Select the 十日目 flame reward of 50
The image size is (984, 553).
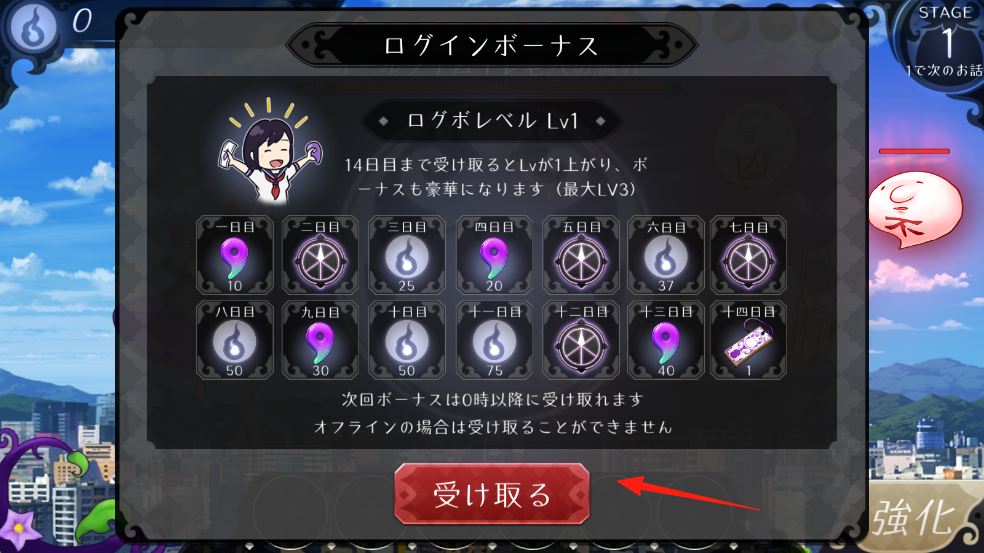[x=407, y=340]
